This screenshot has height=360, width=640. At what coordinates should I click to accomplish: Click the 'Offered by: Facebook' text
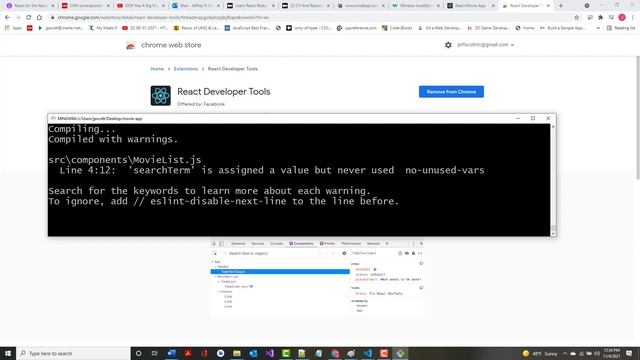point(201,104)
